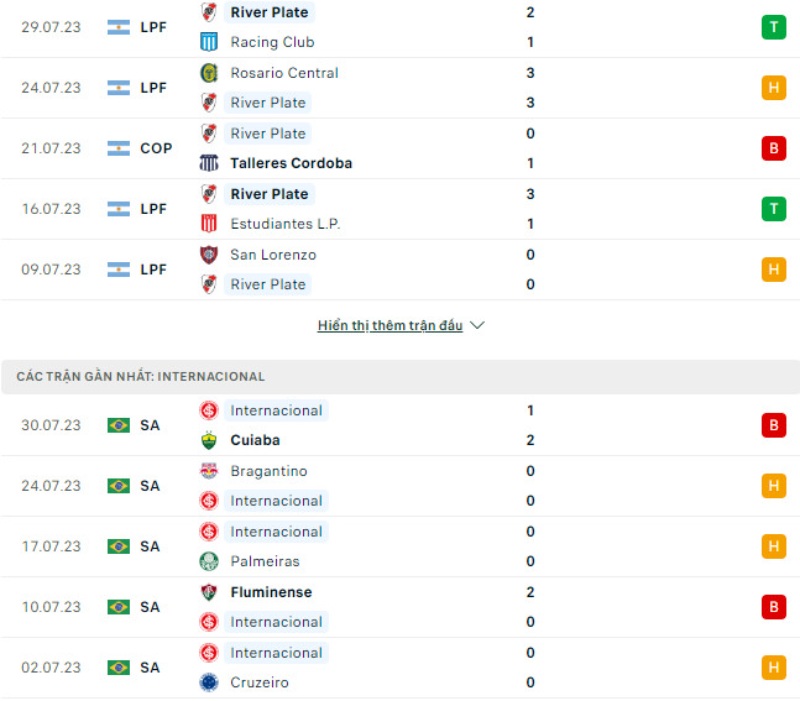Click the Internacional club logo
This screenshot has width=800, height=701.
point(208,410)
